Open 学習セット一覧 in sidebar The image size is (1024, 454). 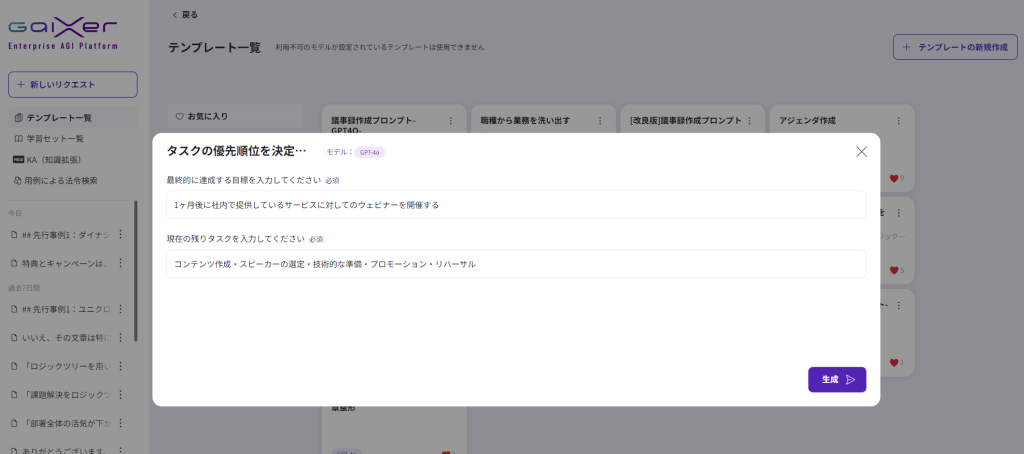click(x=56, y=139)
